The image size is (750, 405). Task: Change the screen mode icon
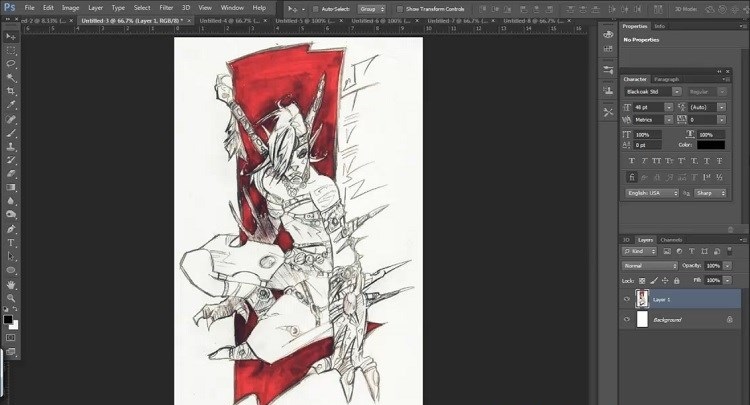point(11,351)
